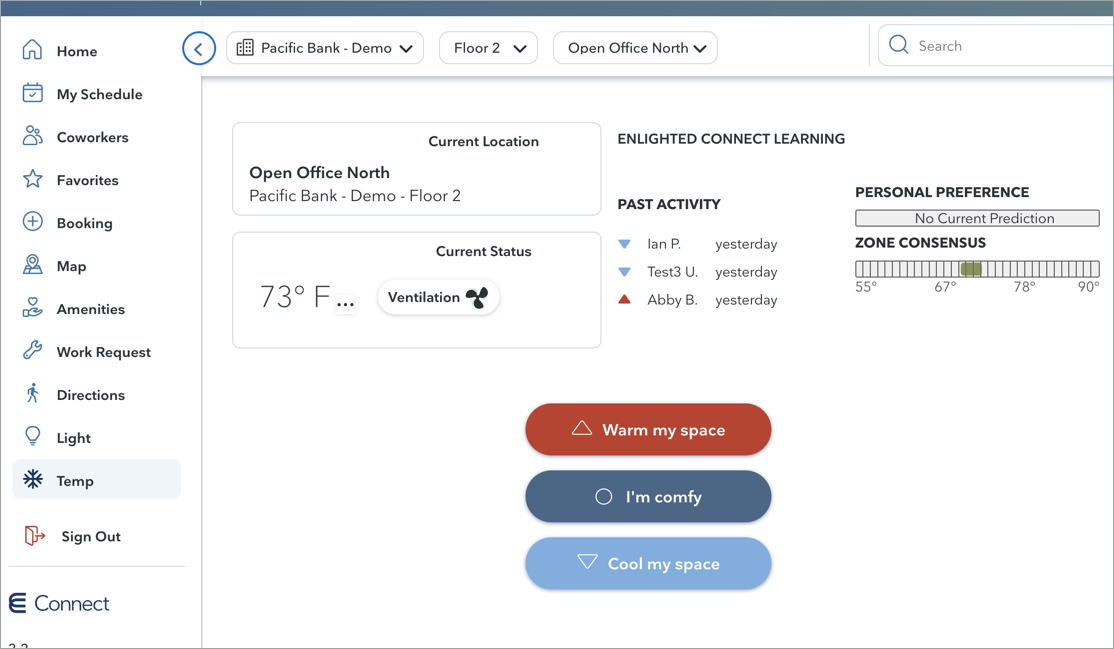
Task: Click the 55° scale label
Action: [865, 286]
